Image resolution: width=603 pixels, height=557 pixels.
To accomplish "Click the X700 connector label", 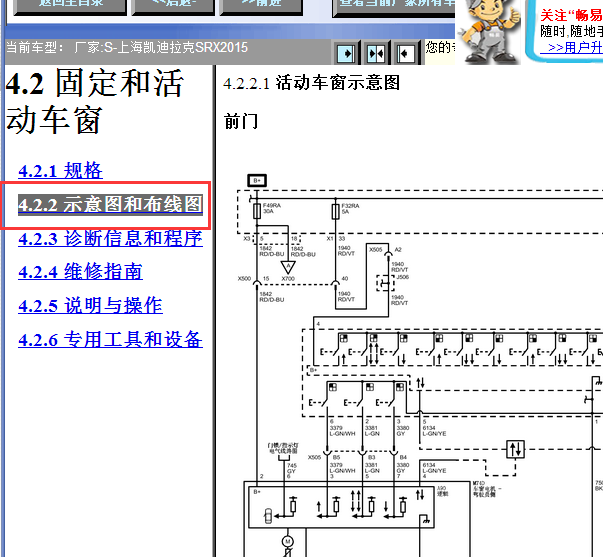I will 288,278.
